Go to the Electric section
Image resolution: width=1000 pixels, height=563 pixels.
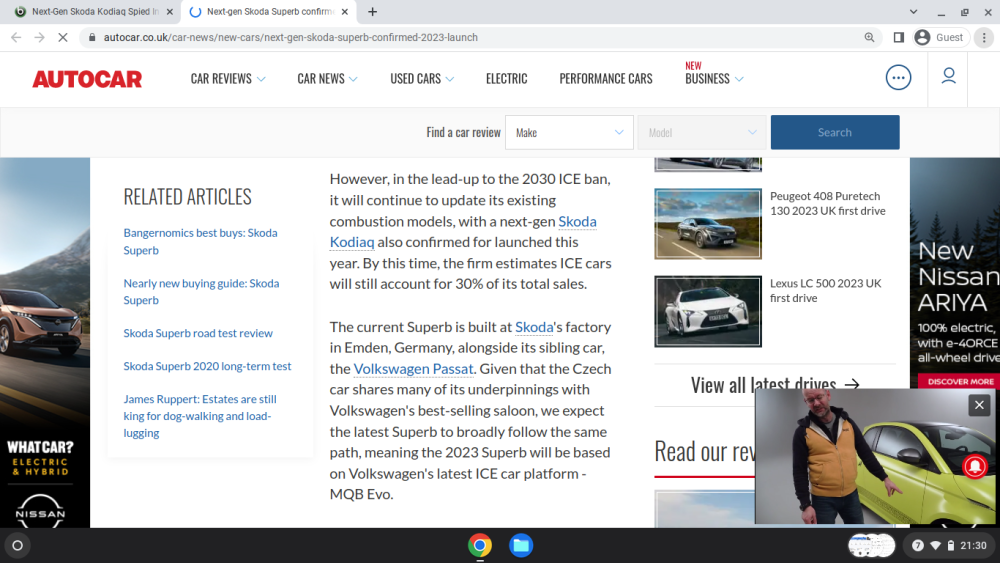[506, 79]
